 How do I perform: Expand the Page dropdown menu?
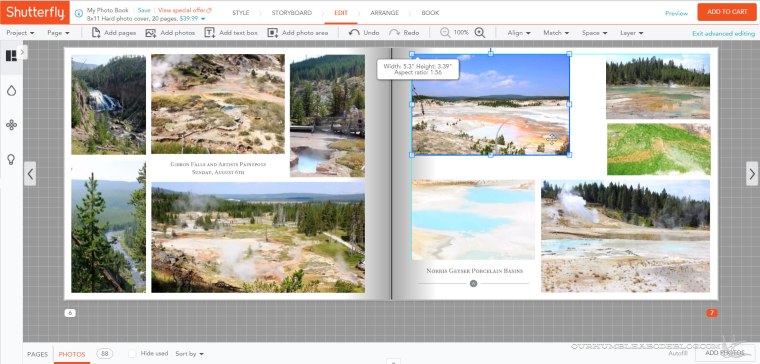click(x=58, y=33)
